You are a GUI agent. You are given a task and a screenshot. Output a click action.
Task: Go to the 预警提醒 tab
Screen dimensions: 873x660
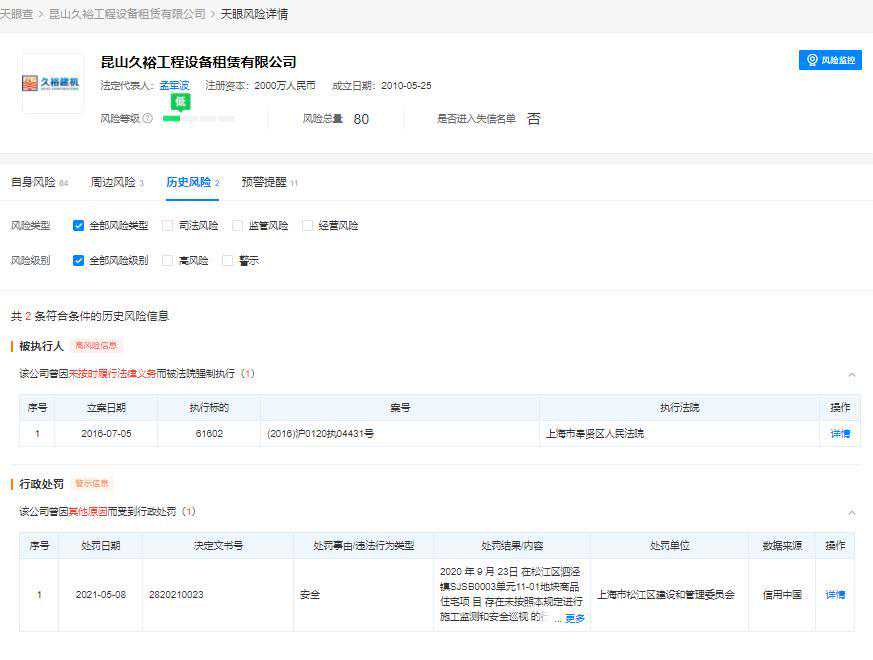(x=264, y=183)
